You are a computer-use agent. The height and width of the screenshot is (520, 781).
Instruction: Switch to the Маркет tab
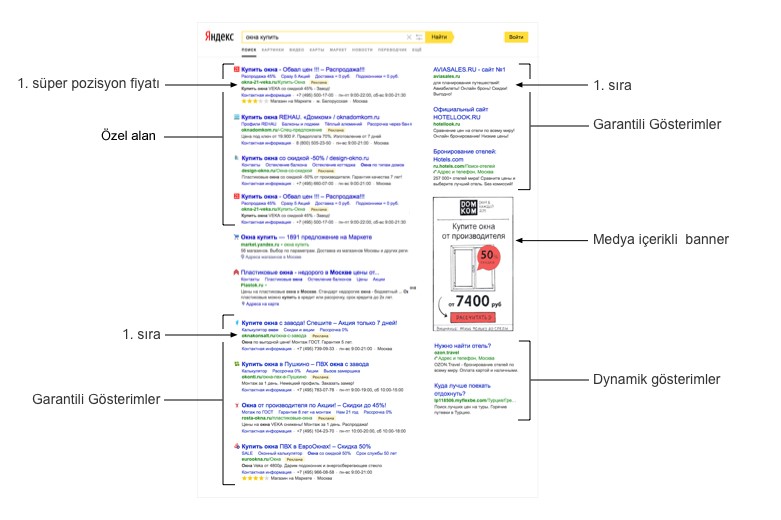click(x=338, y=50)
